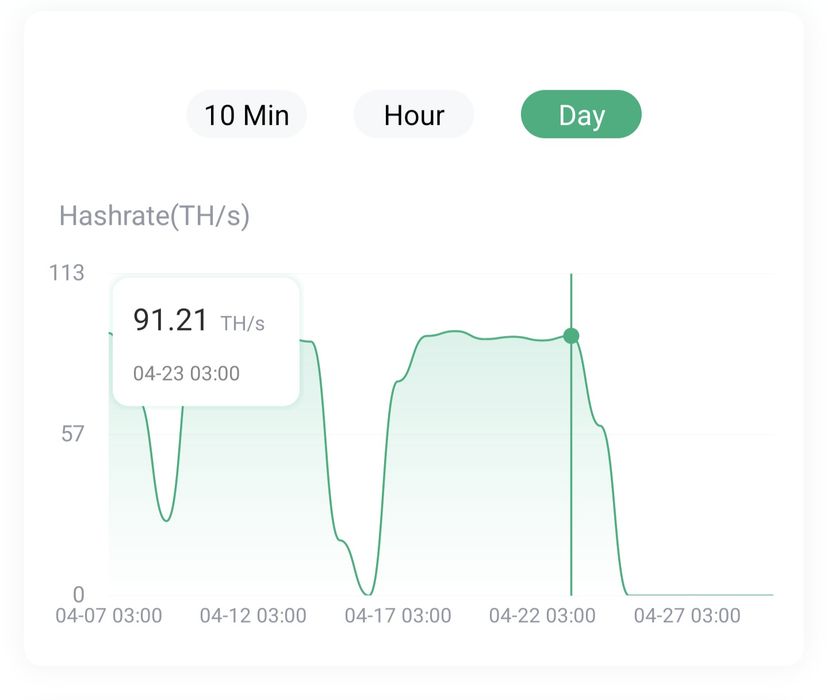Click the green data point marker on chart
Viewport: 828px width, 700px height.
[571, 336]
